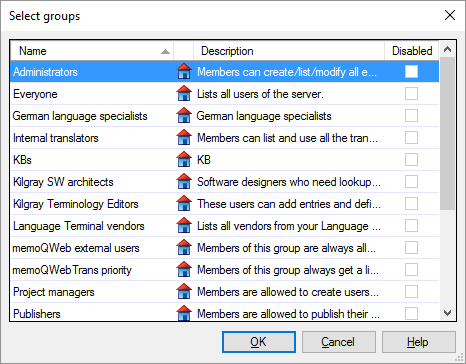Viewport: 466px width, 364px height.
Task: Select the KBs group
Action: point(22,160)
